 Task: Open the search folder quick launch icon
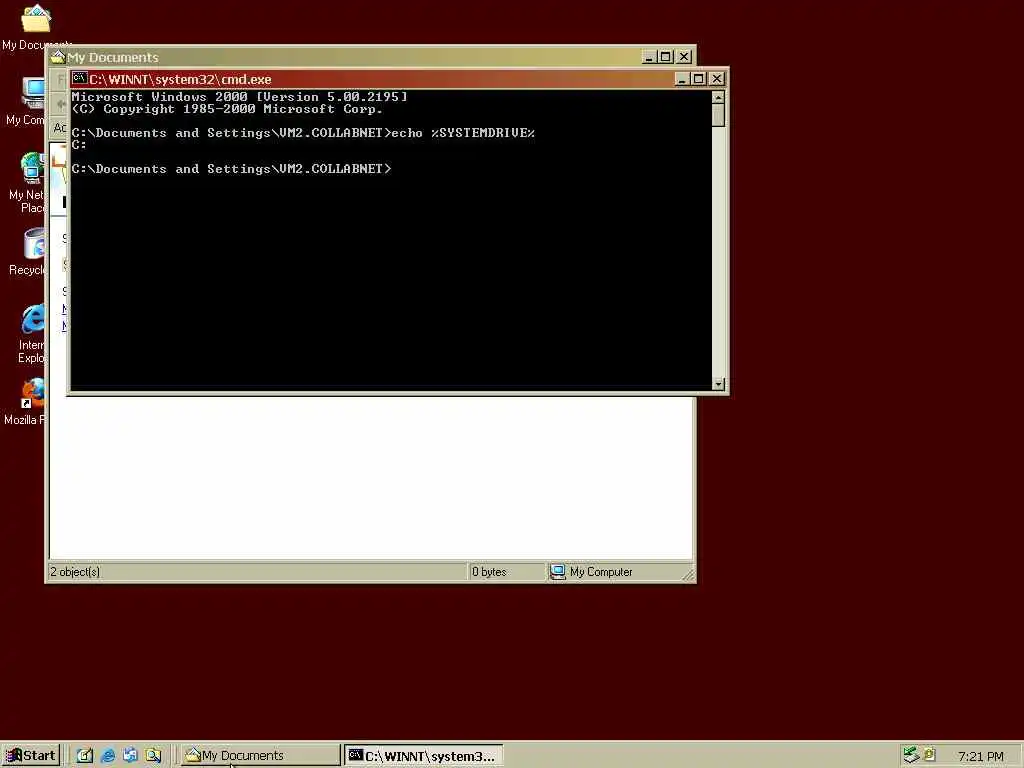(153, 756)
